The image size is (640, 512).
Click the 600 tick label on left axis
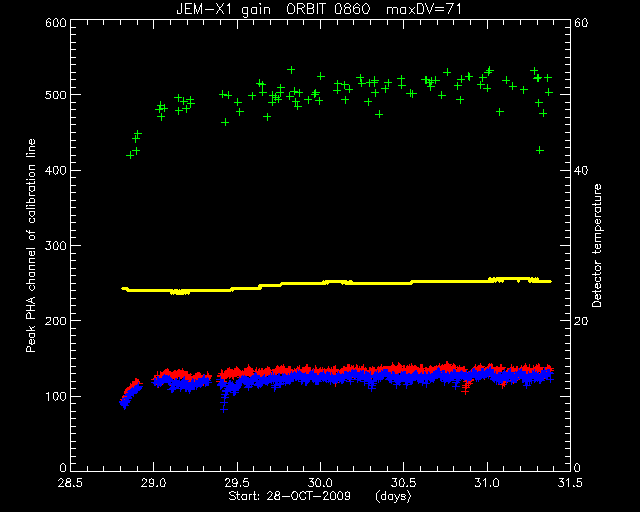click(x=56, y=23)
